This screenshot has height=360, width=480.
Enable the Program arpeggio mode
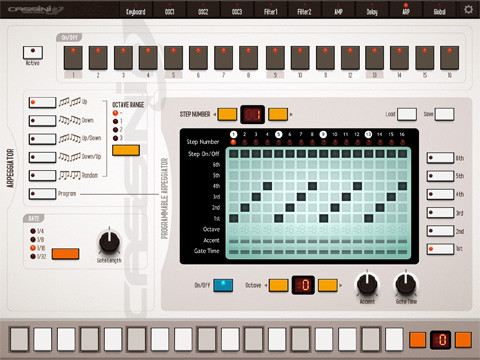pos(42,194)
